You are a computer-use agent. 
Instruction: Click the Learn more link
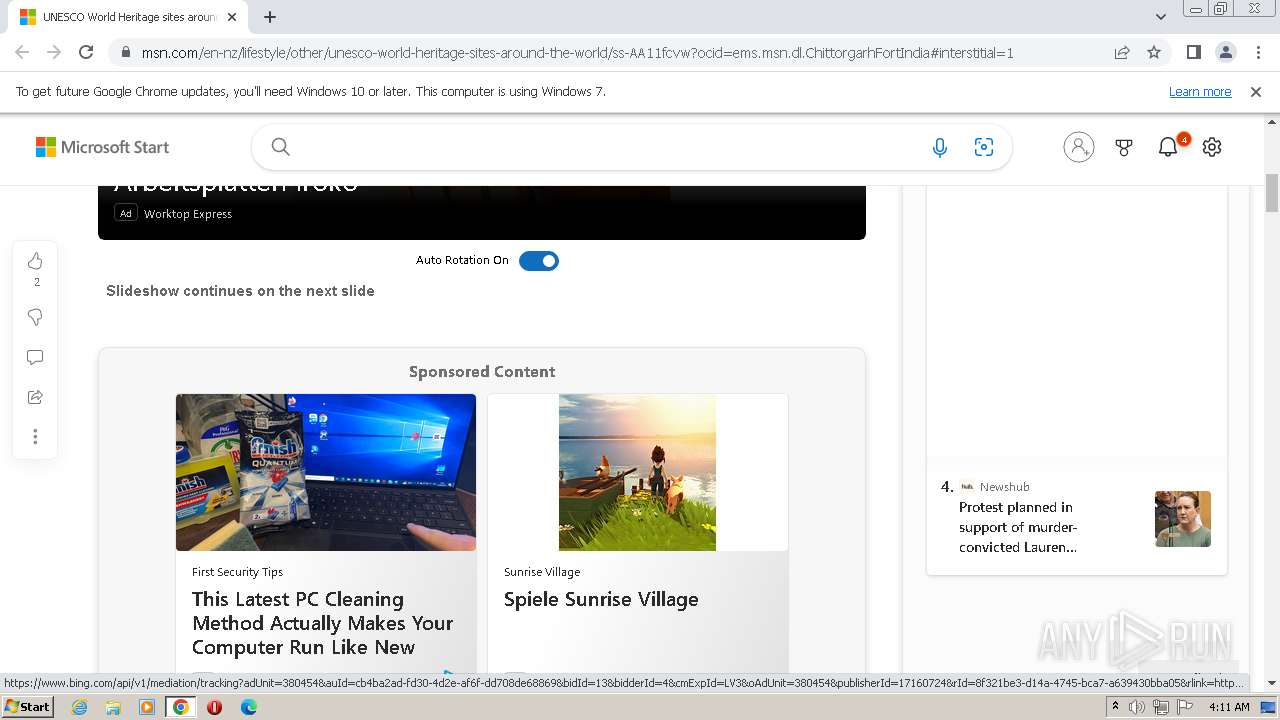point(1200,91)
